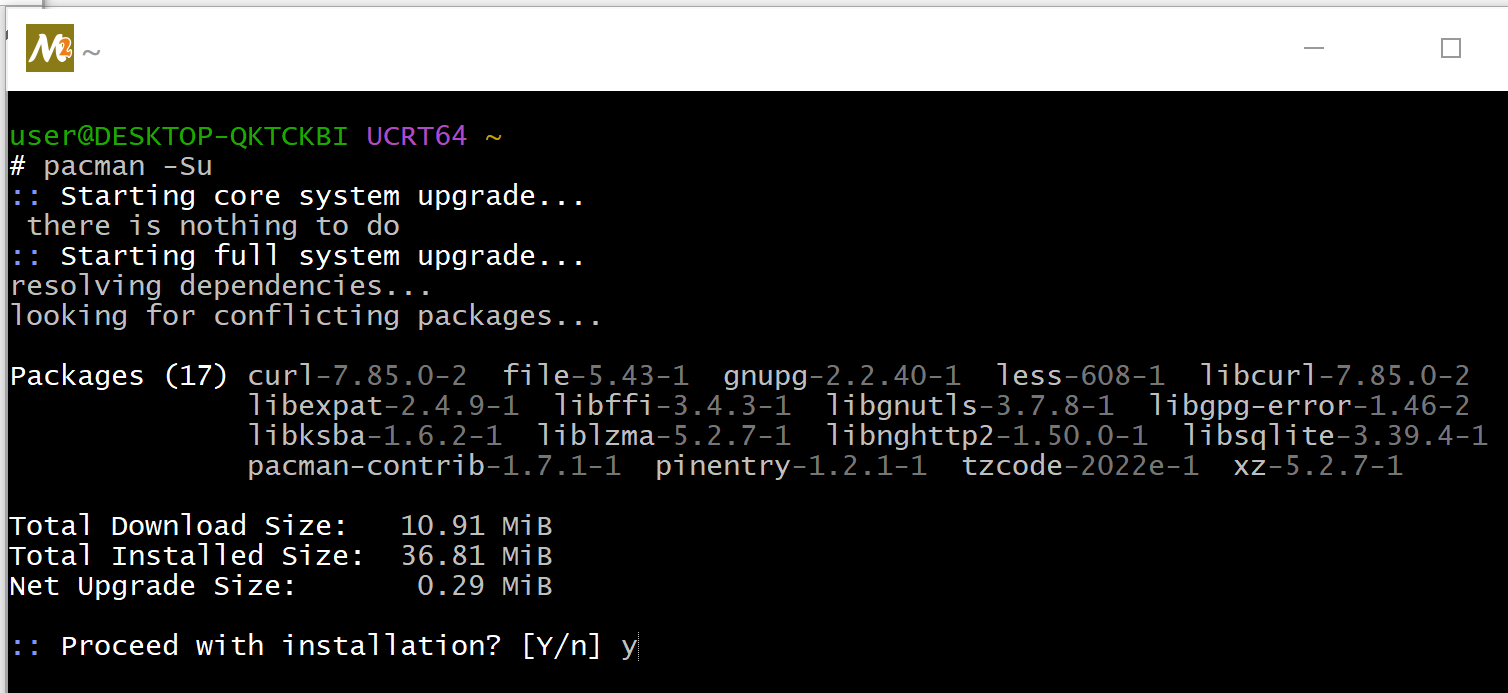The height and width of the screenshot is (693, 1508).
Task: Click the Total Installed Size line
Action: click(x=281, y=556)
